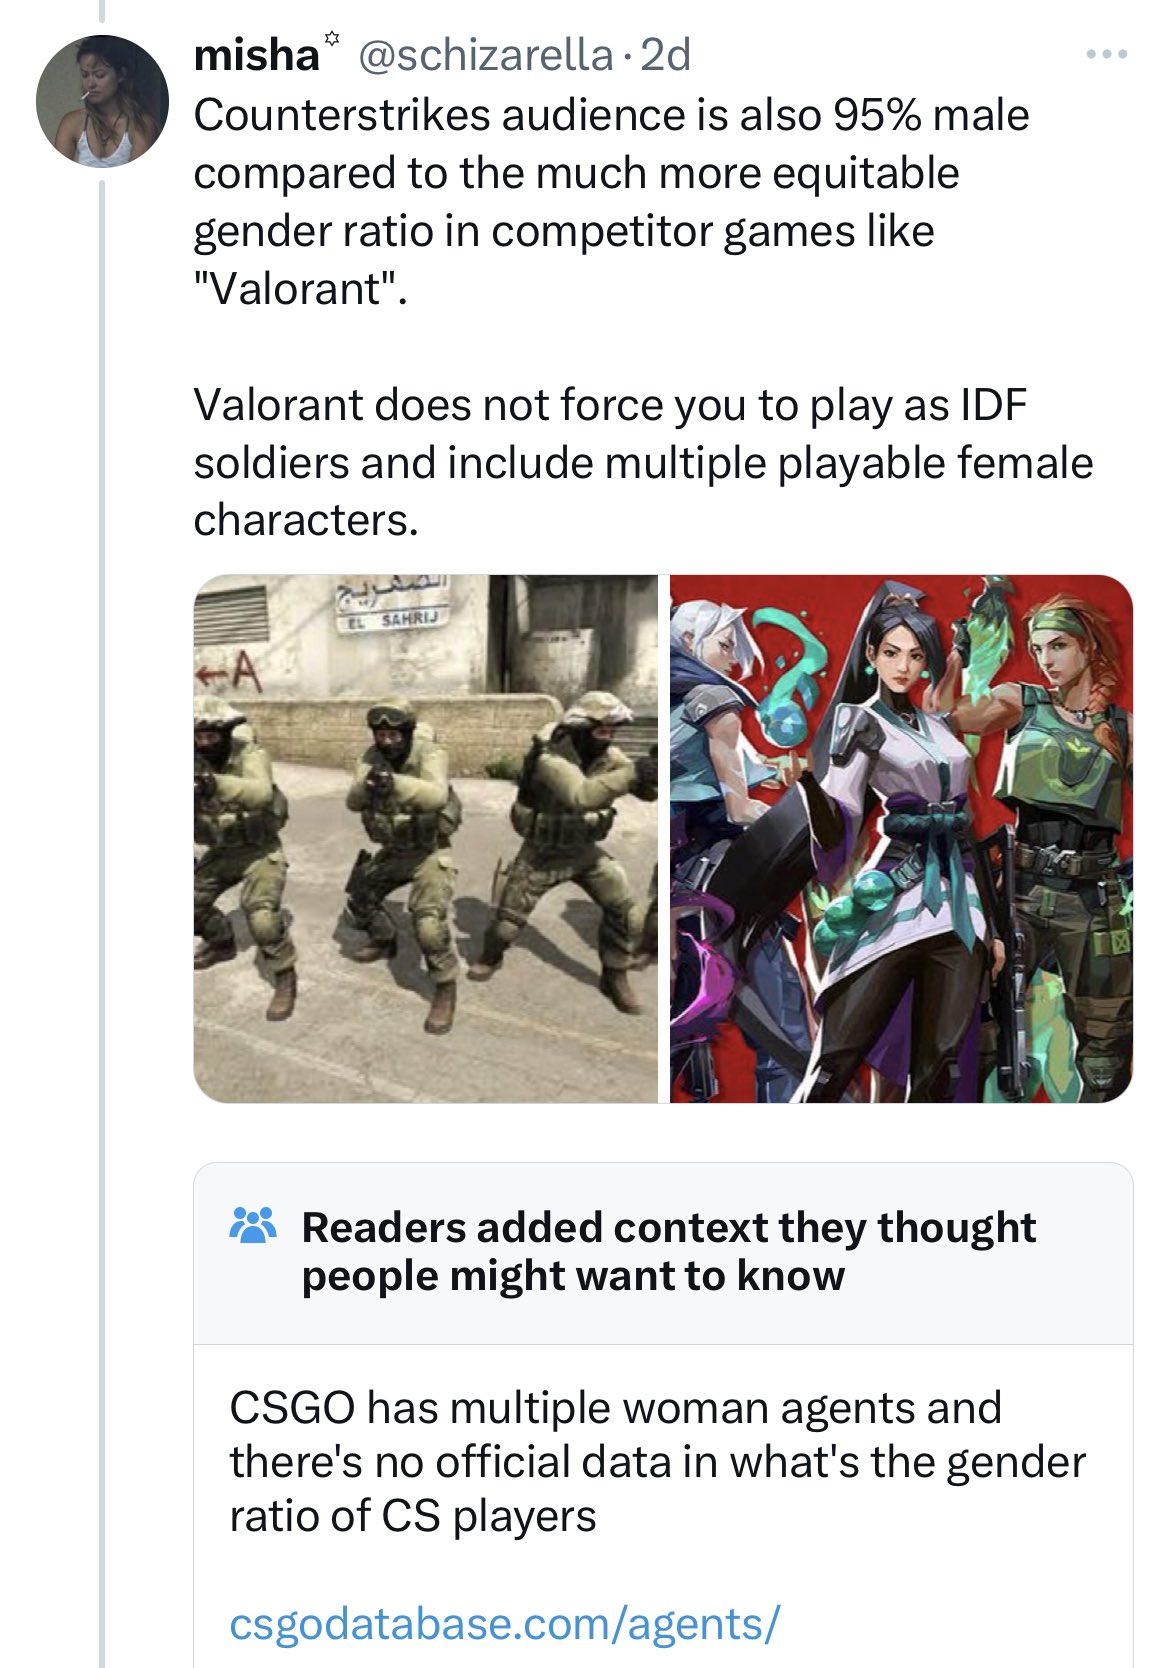Open the csgodatabase.com/agents/ link
Viewport: 1170px width, 1668px height.
[504, 1624]
